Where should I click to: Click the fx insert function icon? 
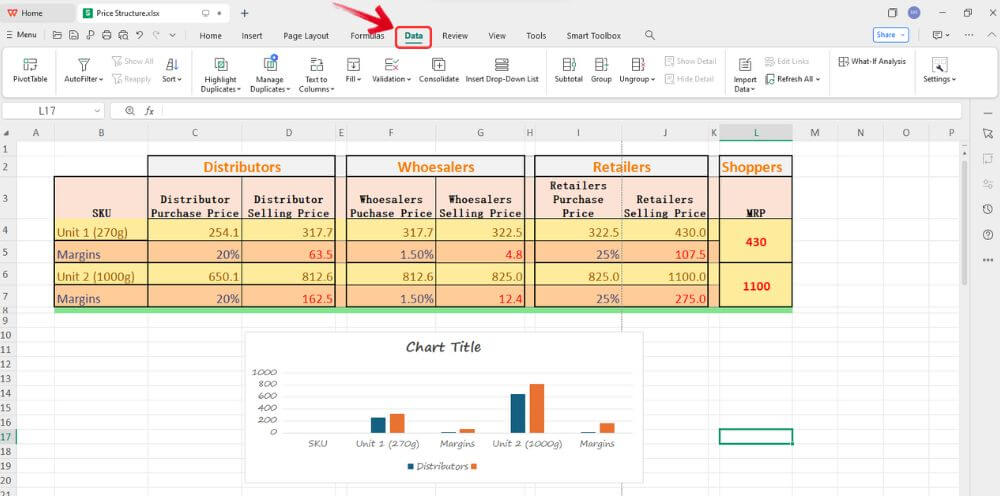149,111
